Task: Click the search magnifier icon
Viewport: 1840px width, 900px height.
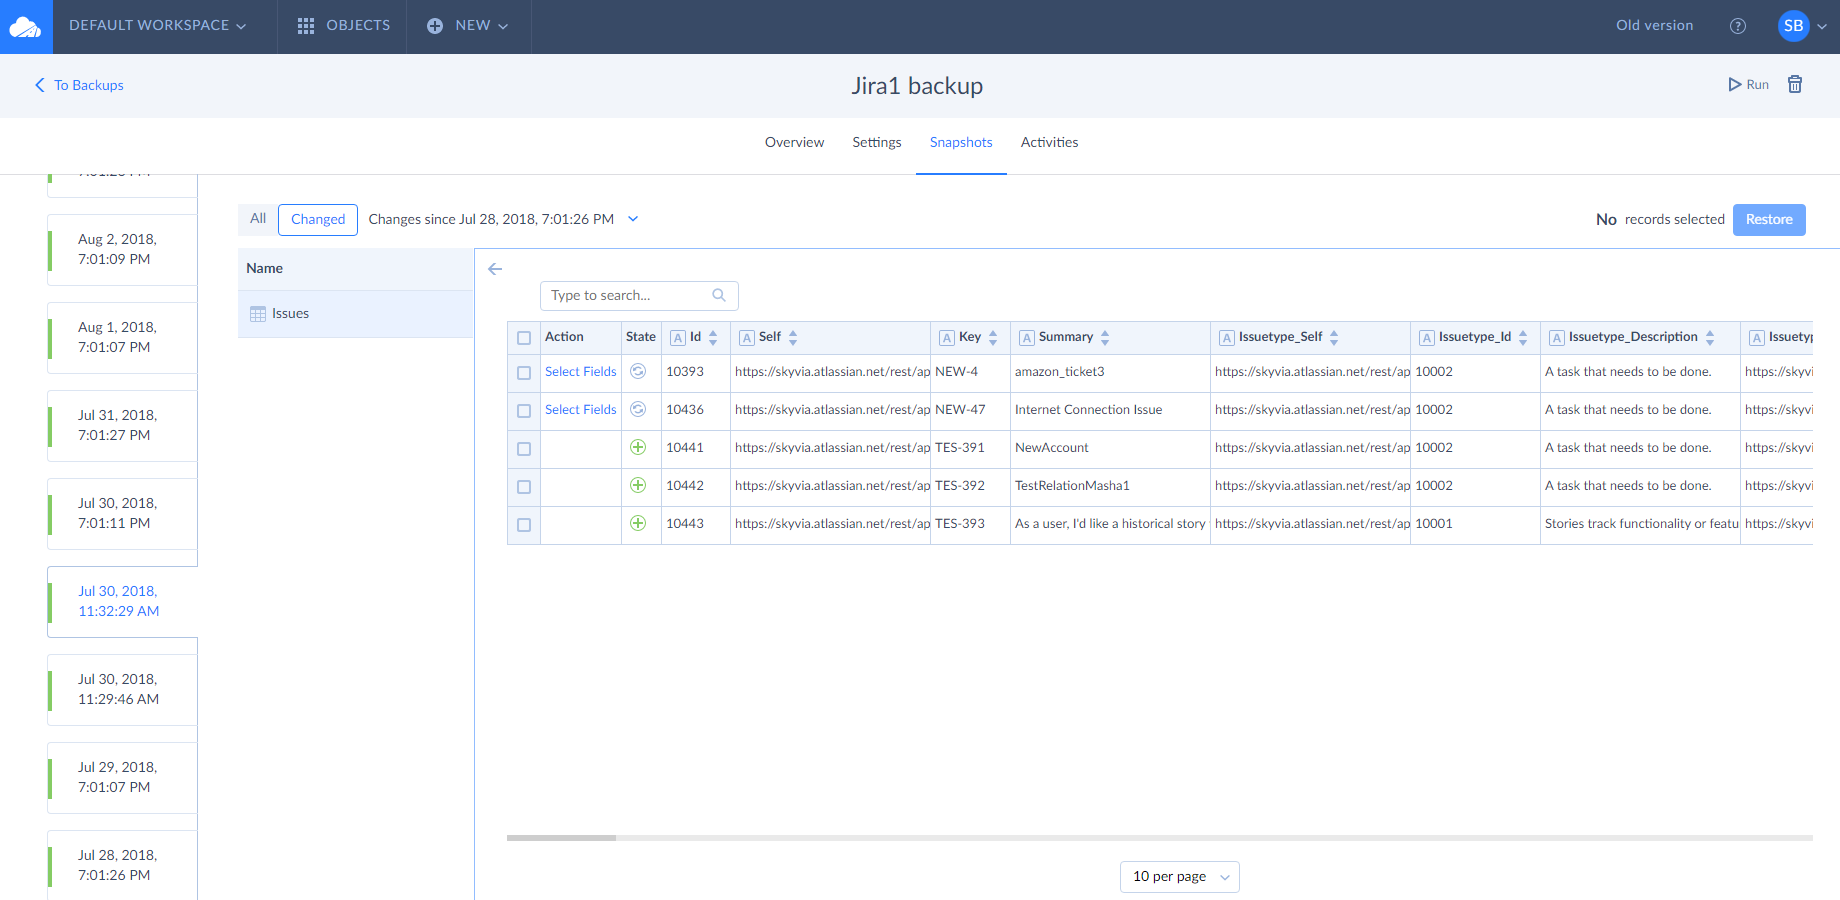Action: pos(719,295)
